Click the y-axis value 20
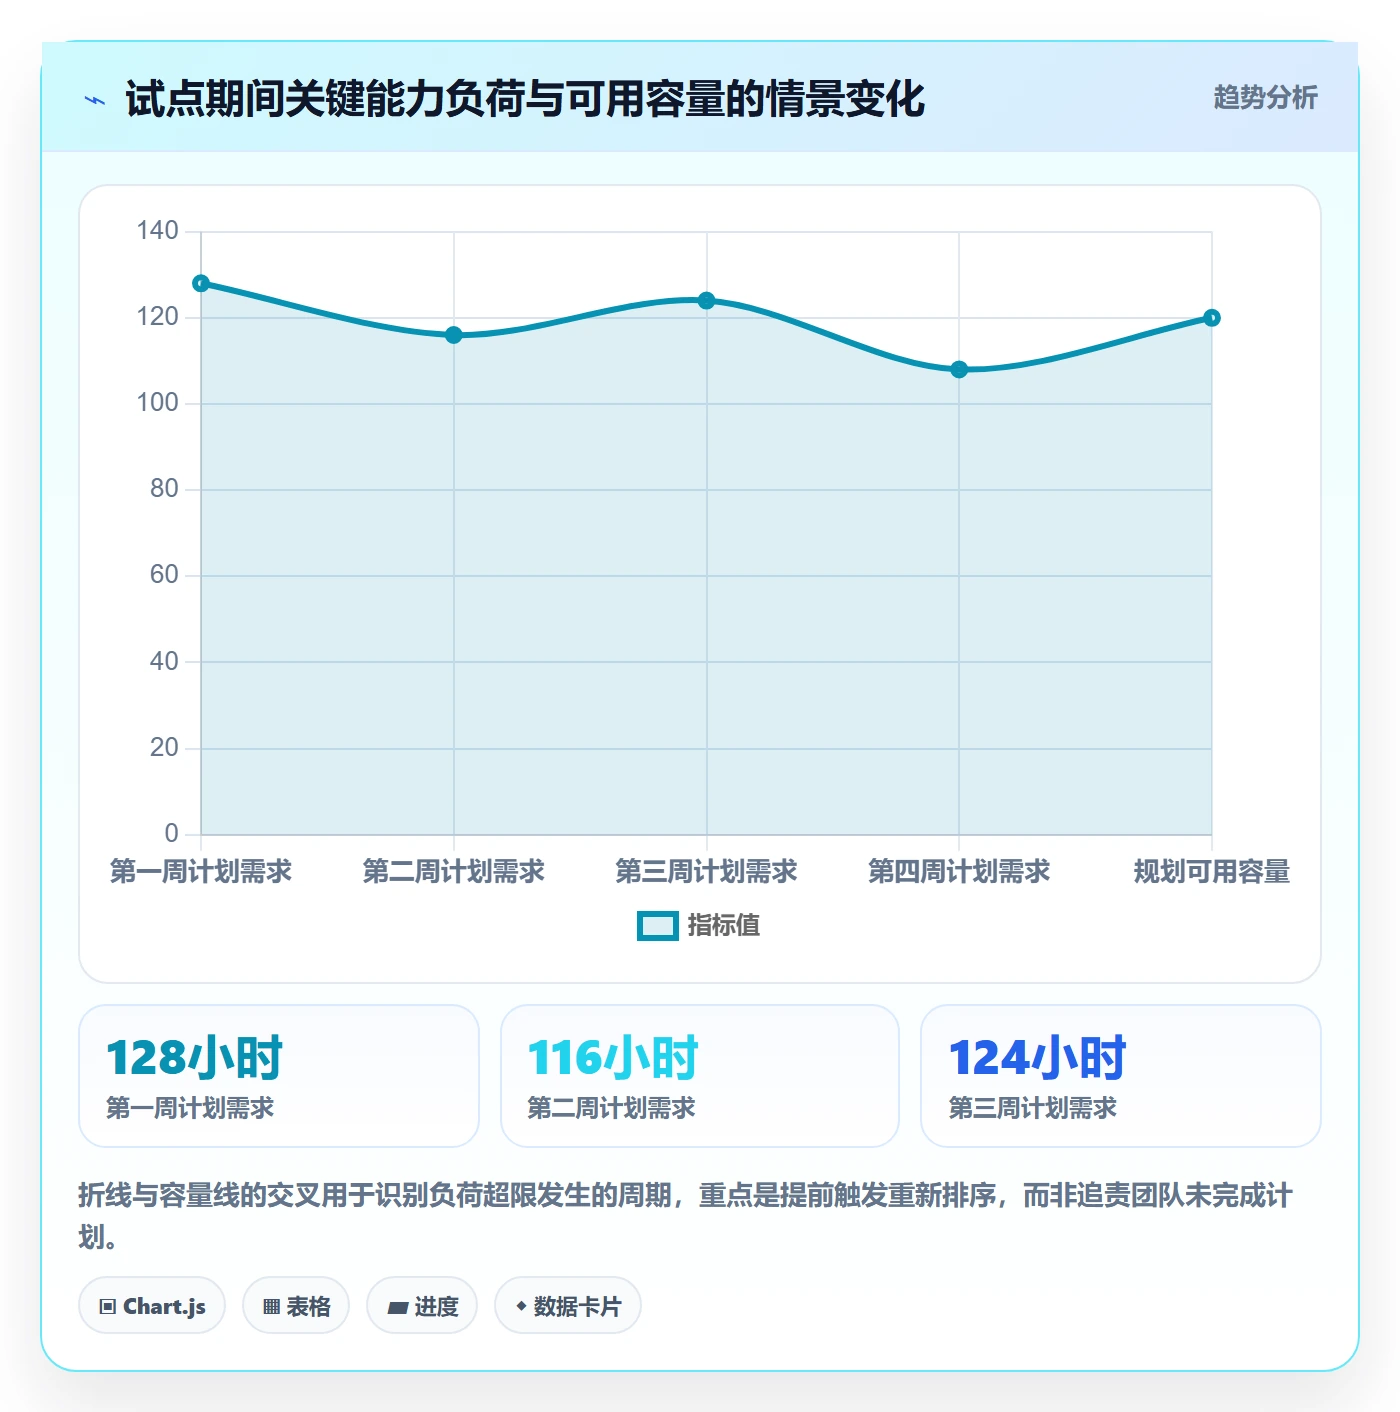The image size is (1400, 1412). tap(164, 748)
